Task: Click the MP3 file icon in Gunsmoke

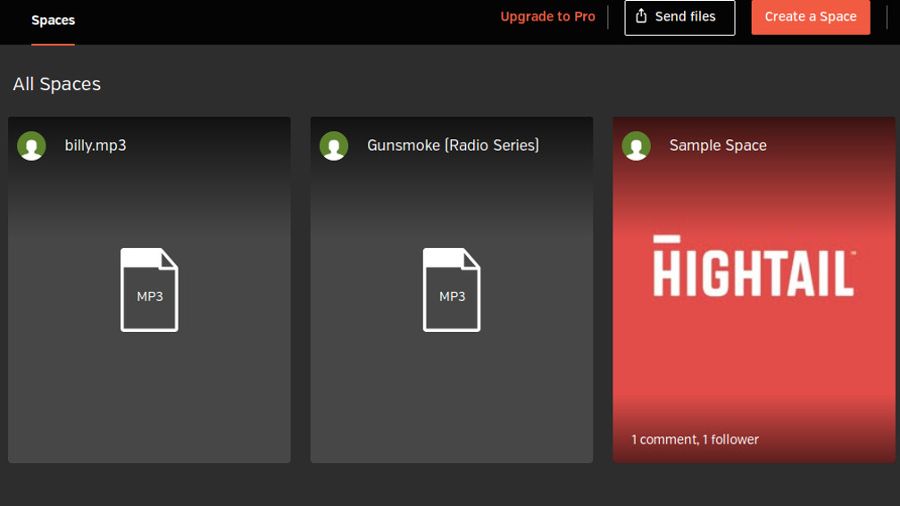Action: (452, 290)
